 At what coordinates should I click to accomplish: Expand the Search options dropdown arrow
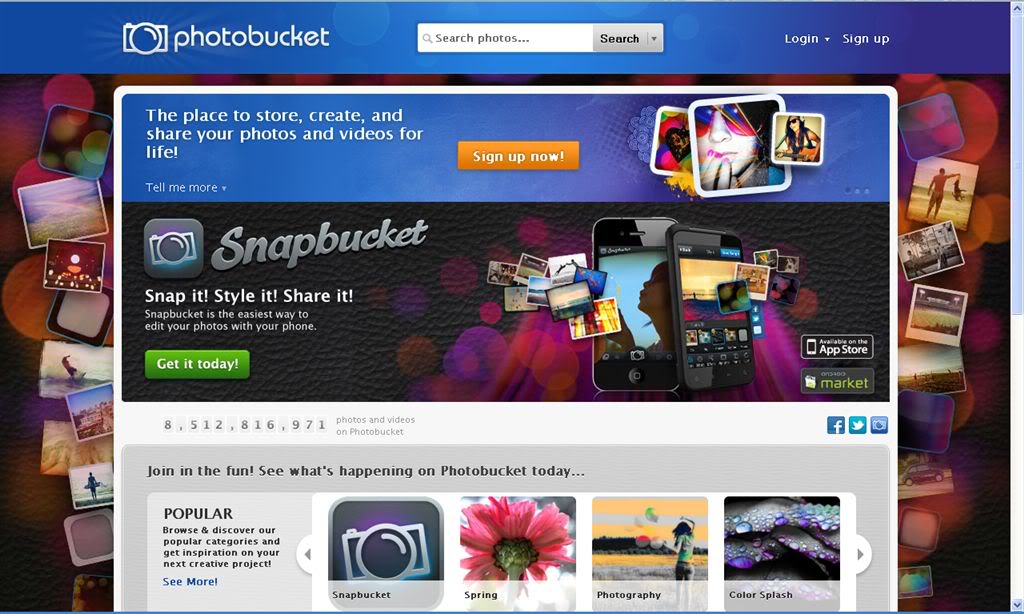coord(654,39)
